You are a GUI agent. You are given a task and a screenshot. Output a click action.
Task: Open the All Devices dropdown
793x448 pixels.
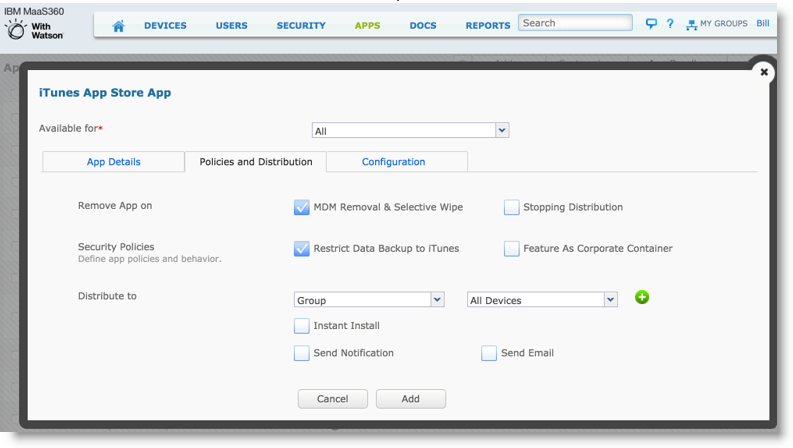(542, 300)
